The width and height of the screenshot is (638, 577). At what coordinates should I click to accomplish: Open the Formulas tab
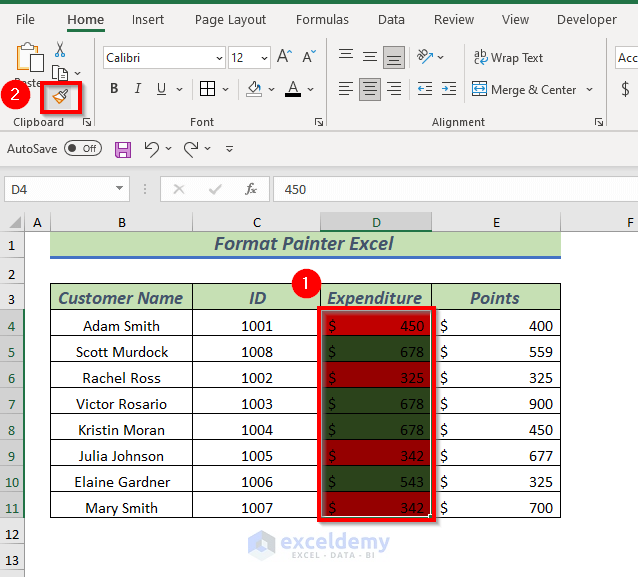pos(322,20)
